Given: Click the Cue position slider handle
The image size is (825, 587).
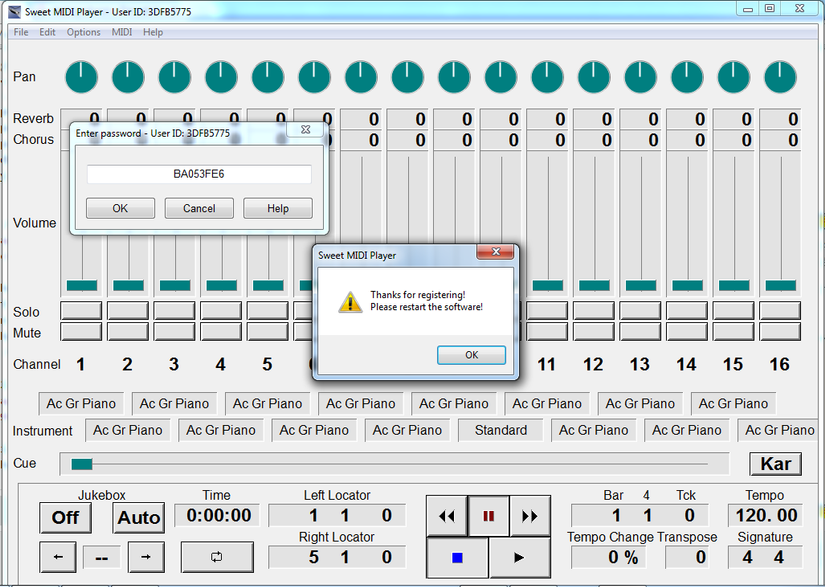Looking at the screenshot, I should [x=82, y=464].
